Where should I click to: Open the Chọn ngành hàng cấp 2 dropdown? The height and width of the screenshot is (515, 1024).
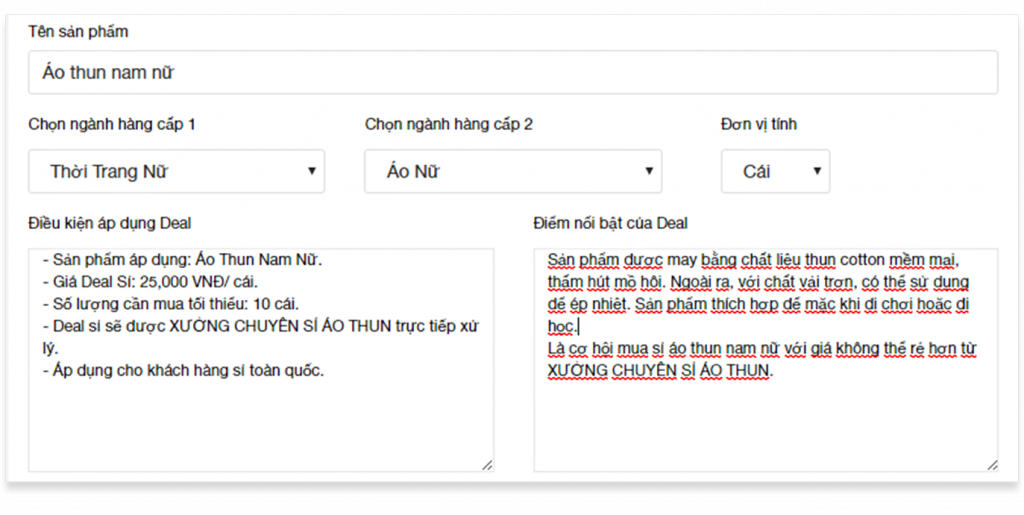513,171
